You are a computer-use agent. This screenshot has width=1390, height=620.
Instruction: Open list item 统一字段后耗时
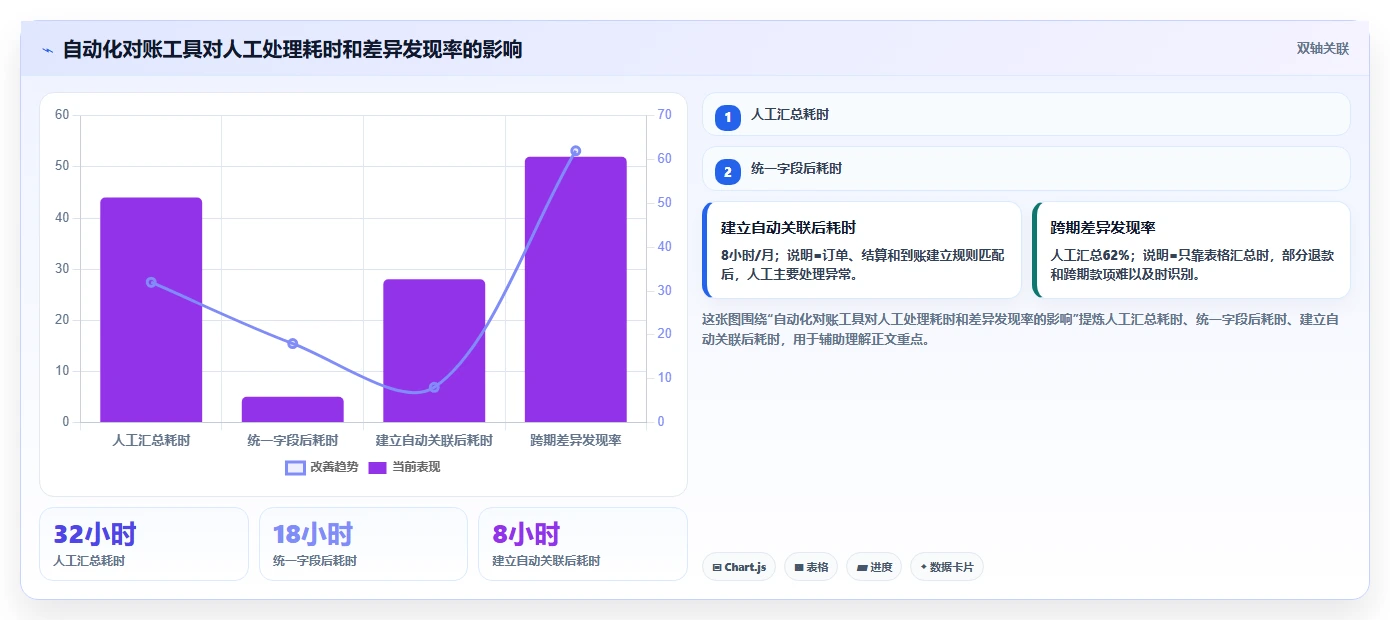(x=1026, y=169)
